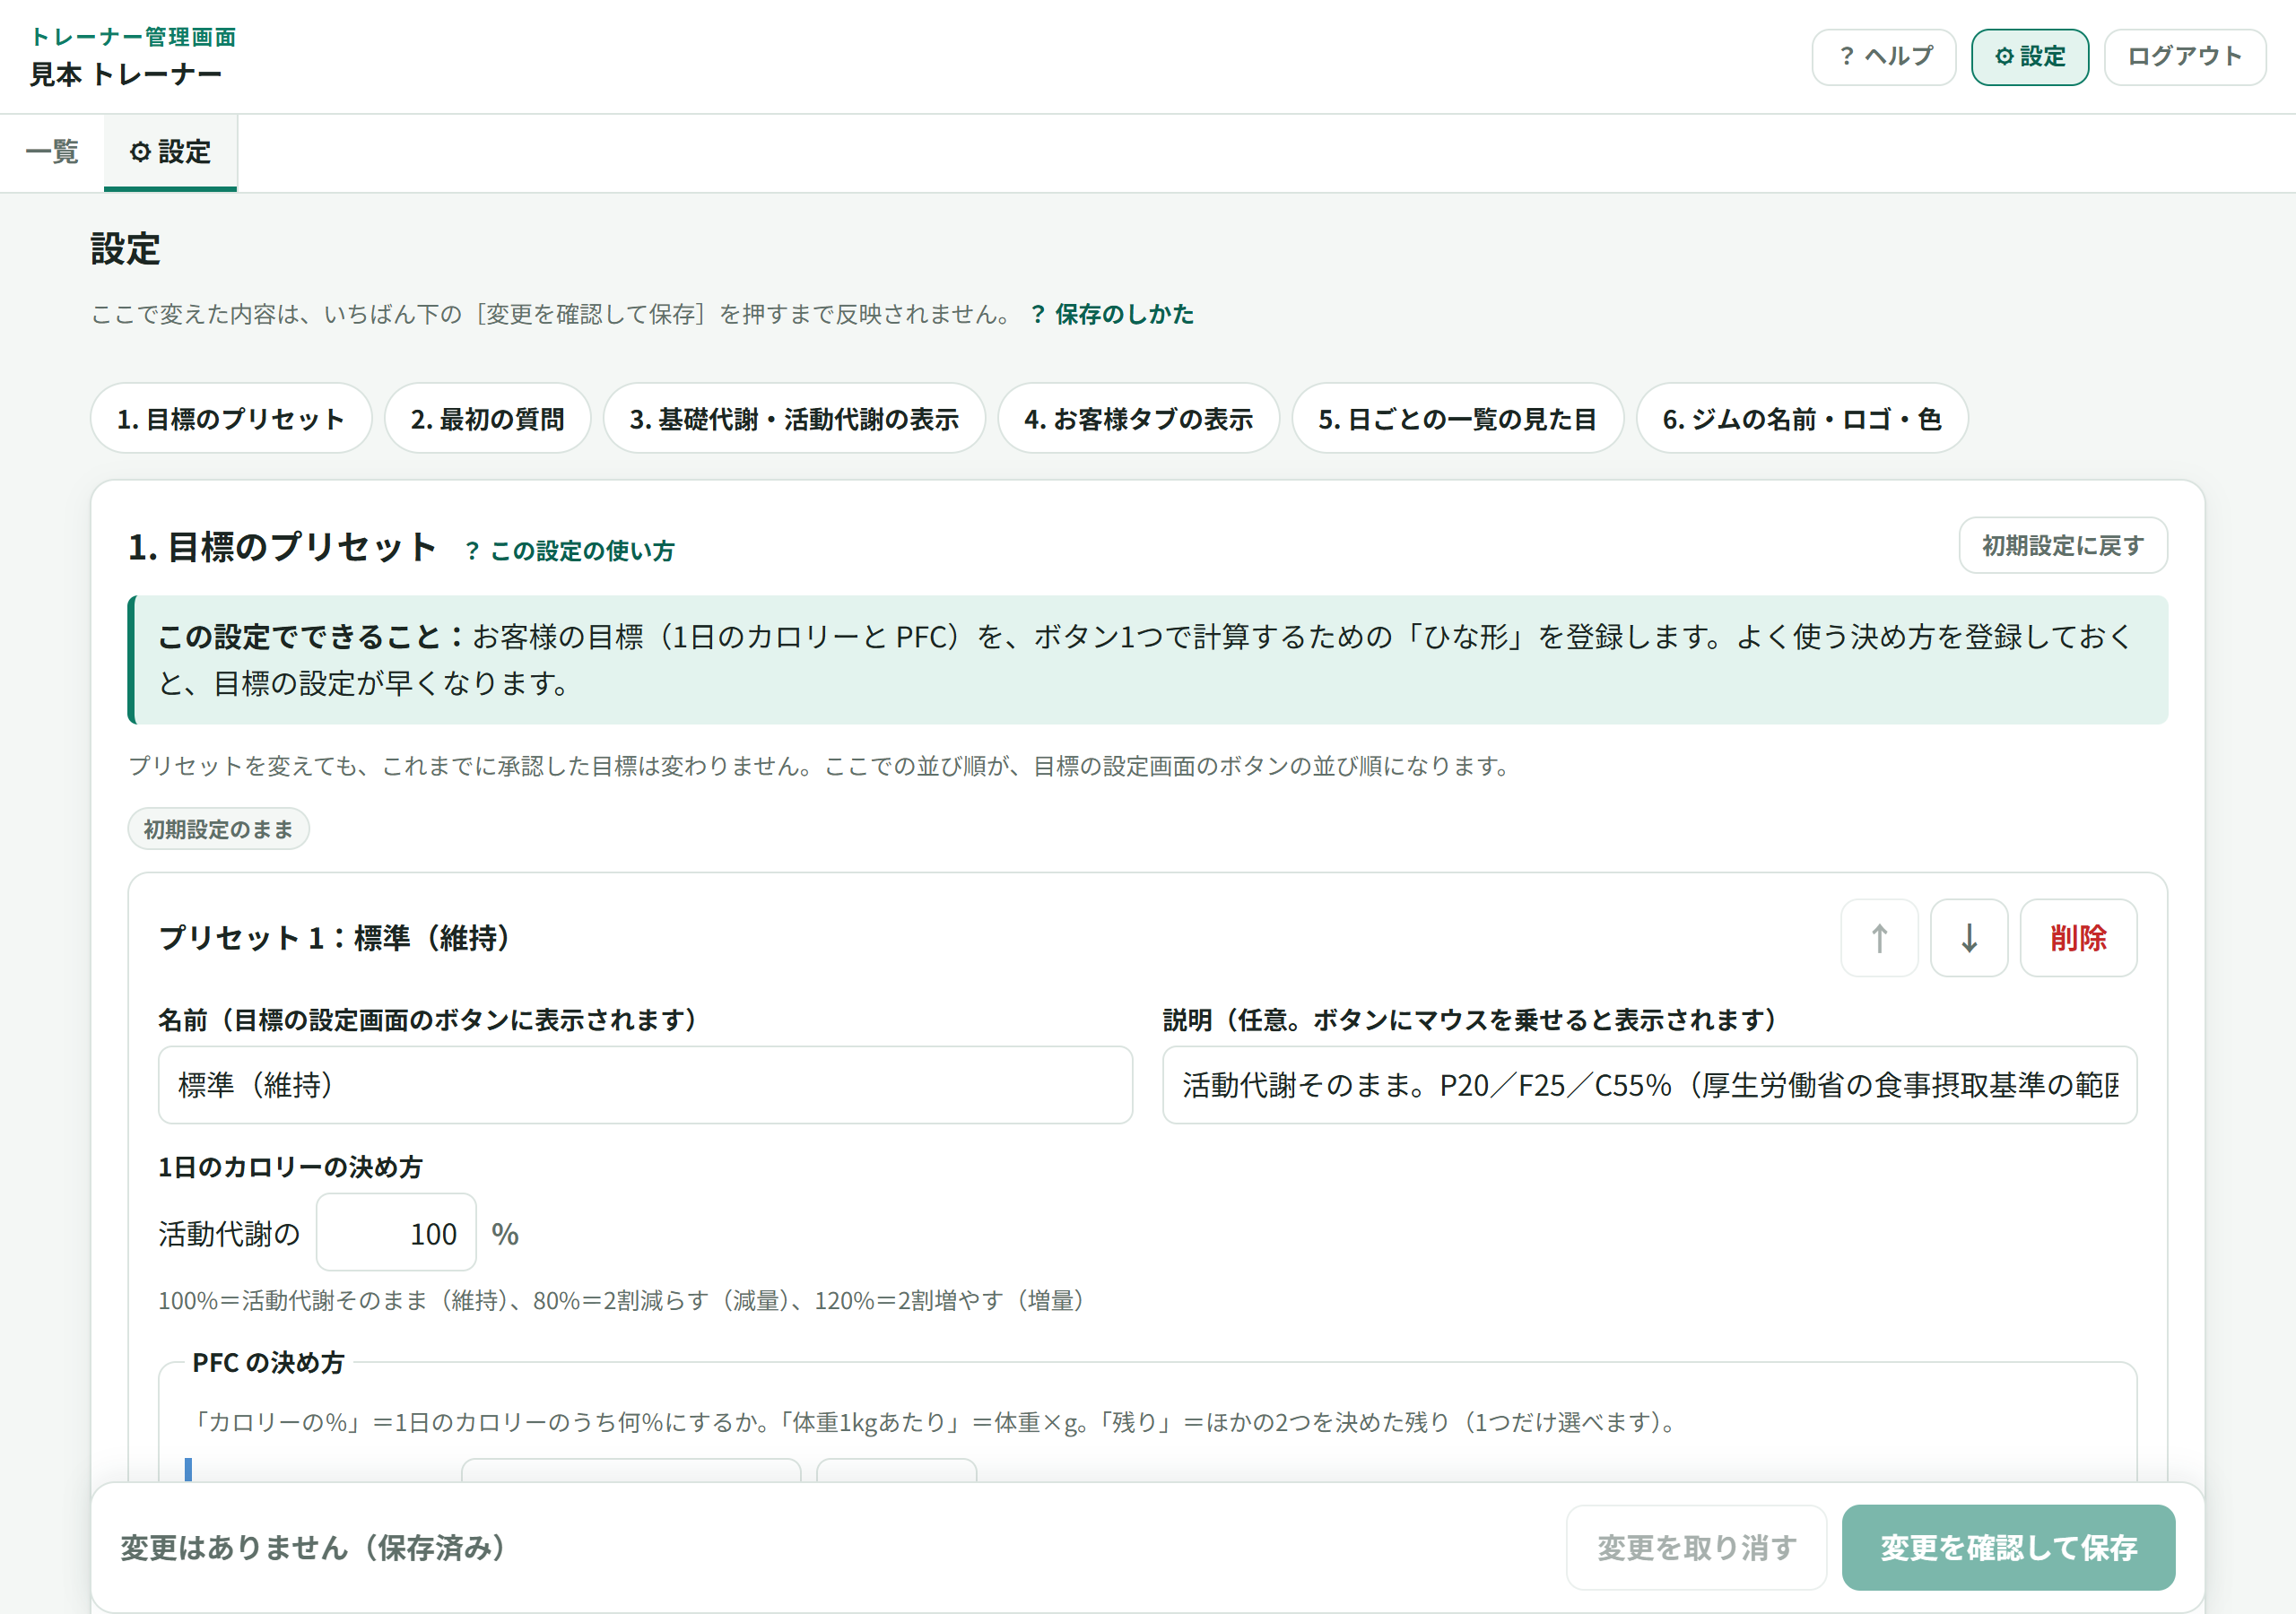Viewport: 2296px width, 1614px height.
Task: Click 初期設定に戻す button
Action: point(2062,545)
